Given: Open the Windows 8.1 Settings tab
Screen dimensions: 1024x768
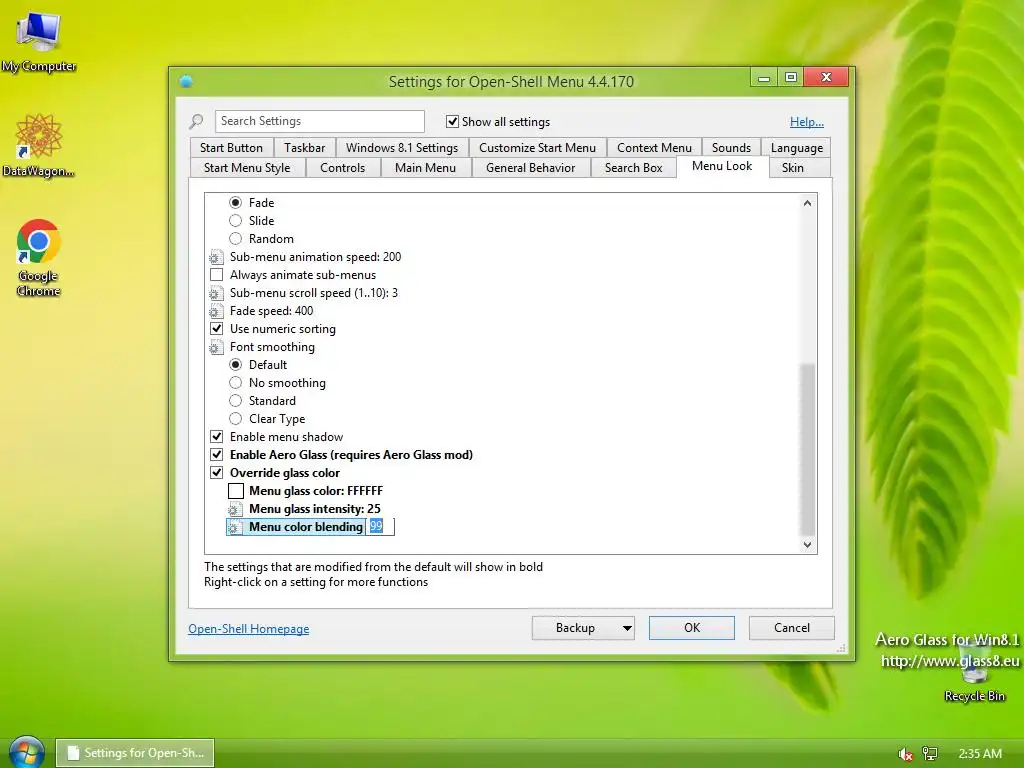Looking at the screenshot, I should click(x=402, y=148).
